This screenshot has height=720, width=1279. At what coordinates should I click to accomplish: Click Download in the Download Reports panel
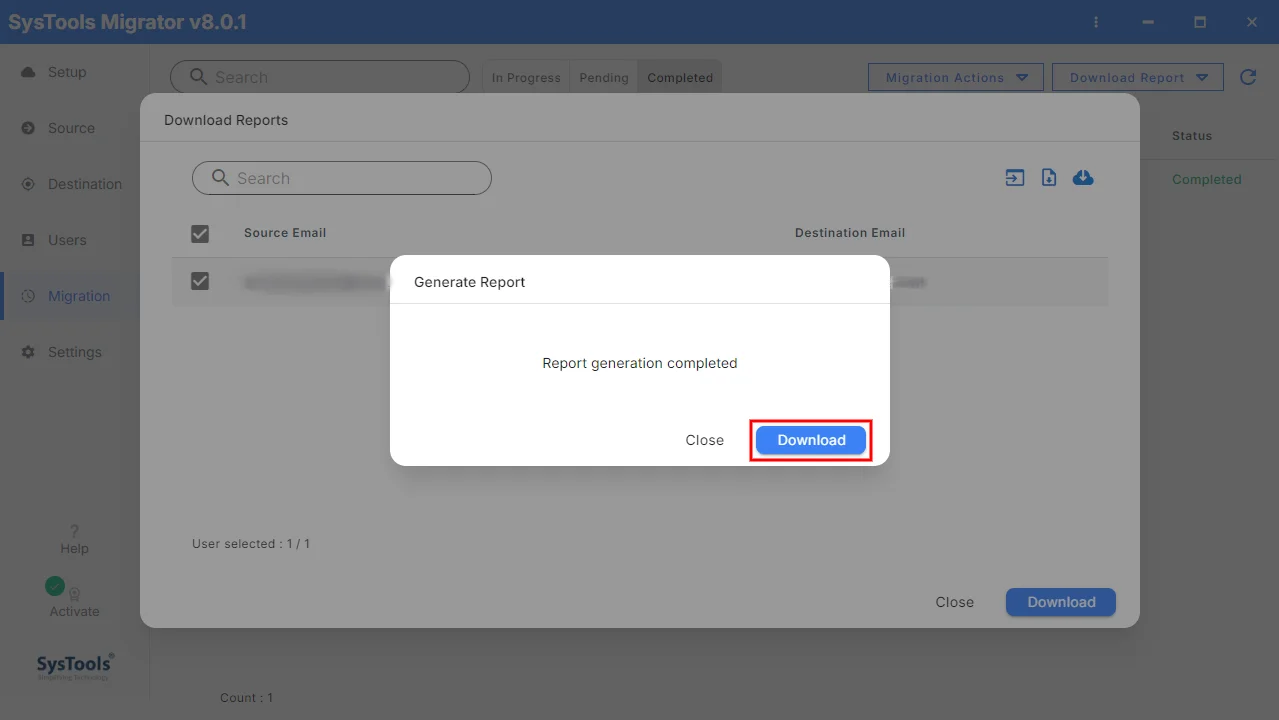tap(1061, 602)
